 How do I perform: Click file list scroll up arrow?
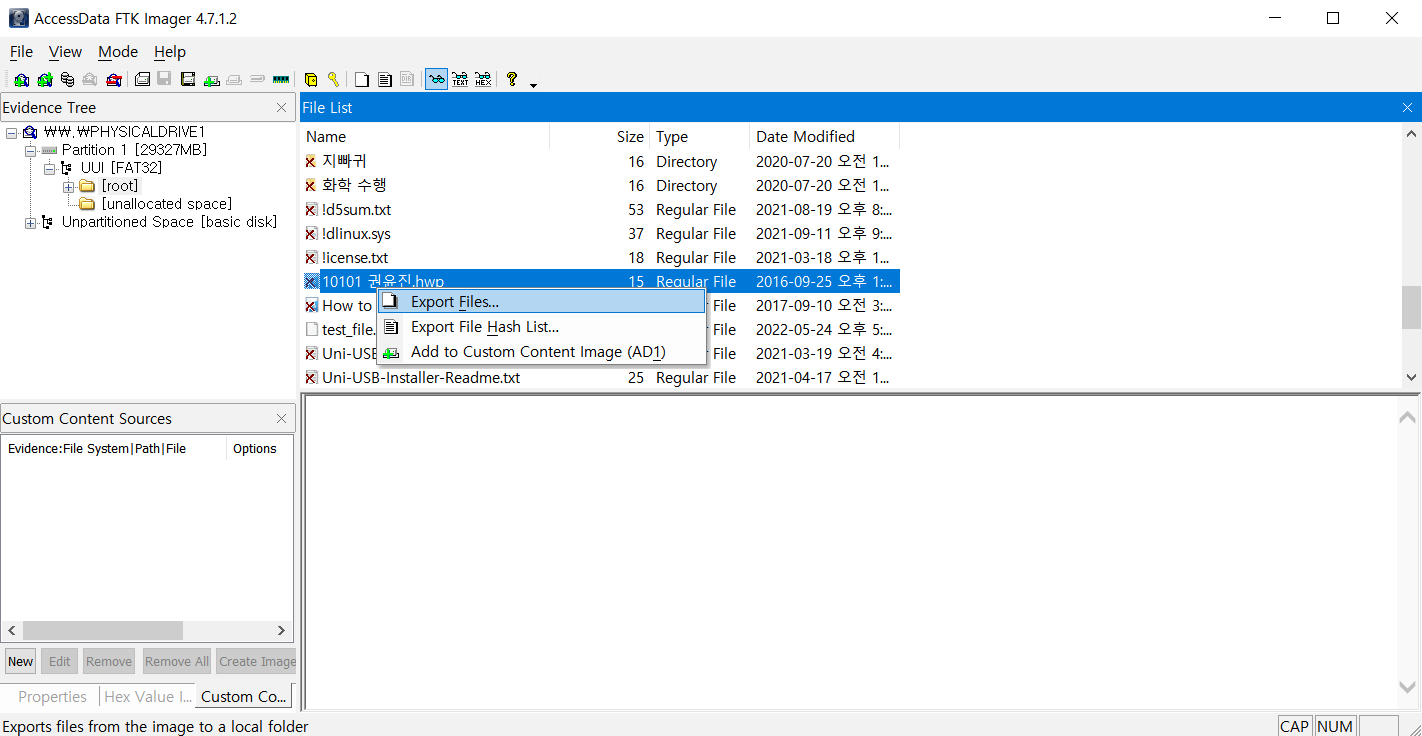(1411, 134)
